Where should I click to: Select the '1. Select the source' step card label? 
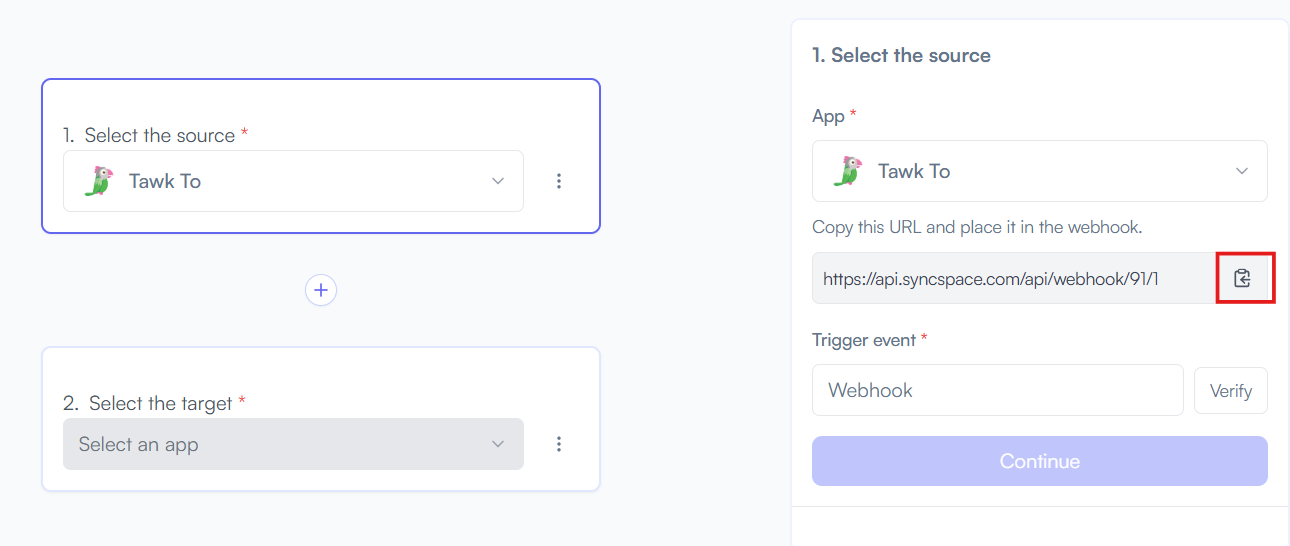(x=155, y=135)
